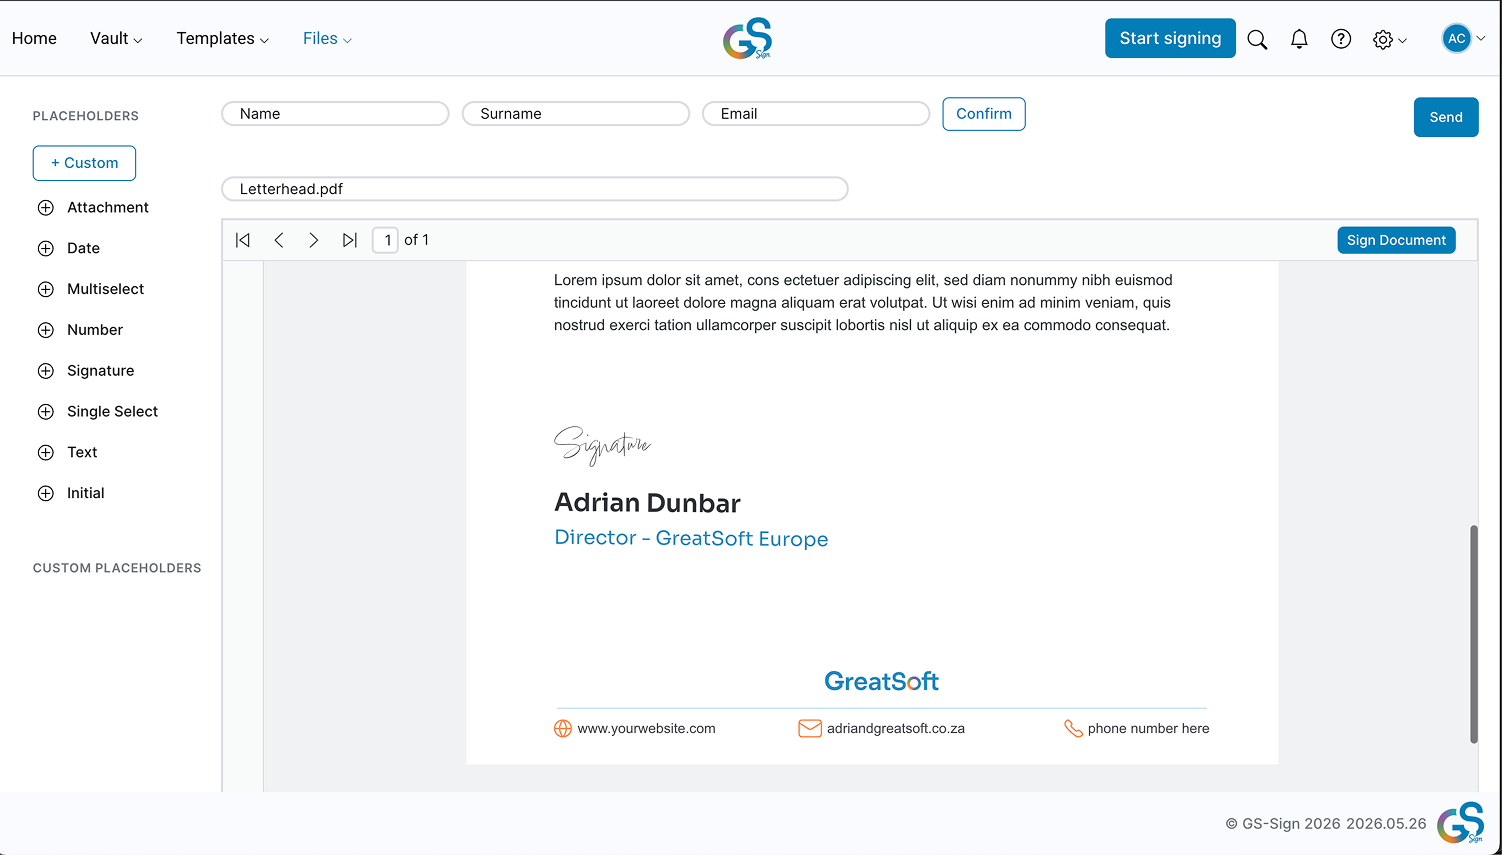Select the Initial placeholder label
The width and height of the screenshot is (1502, 855).
pos(85,494)
